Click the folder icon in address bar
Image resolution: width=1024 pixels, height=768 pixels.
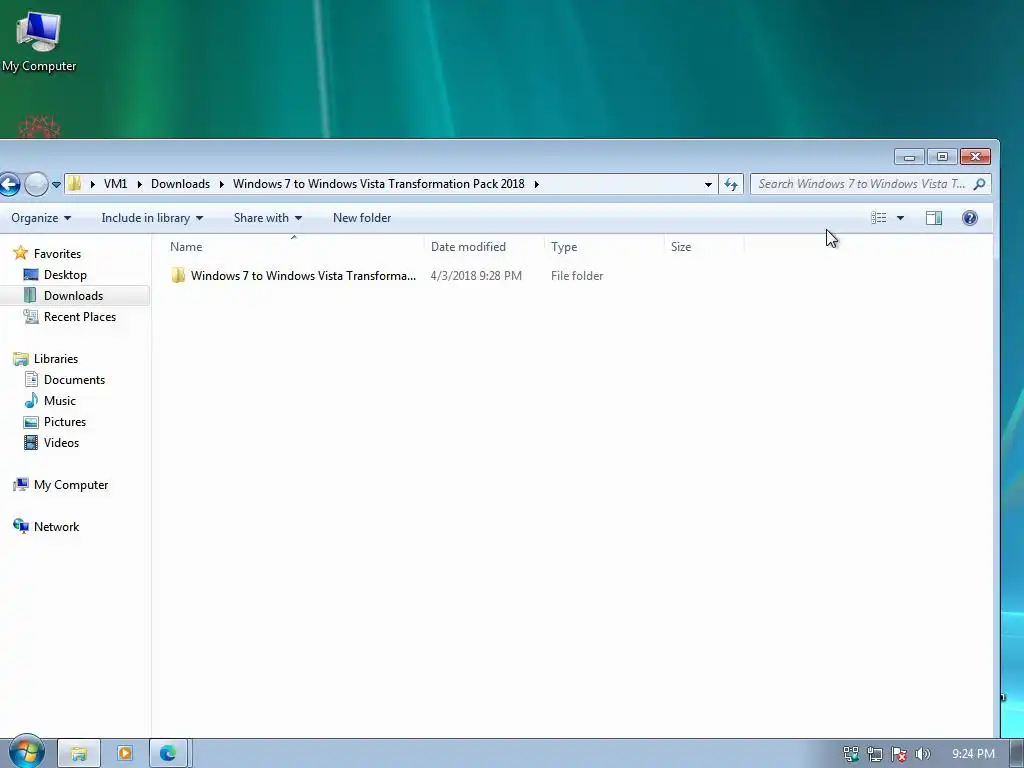click(x=75, y=184)
